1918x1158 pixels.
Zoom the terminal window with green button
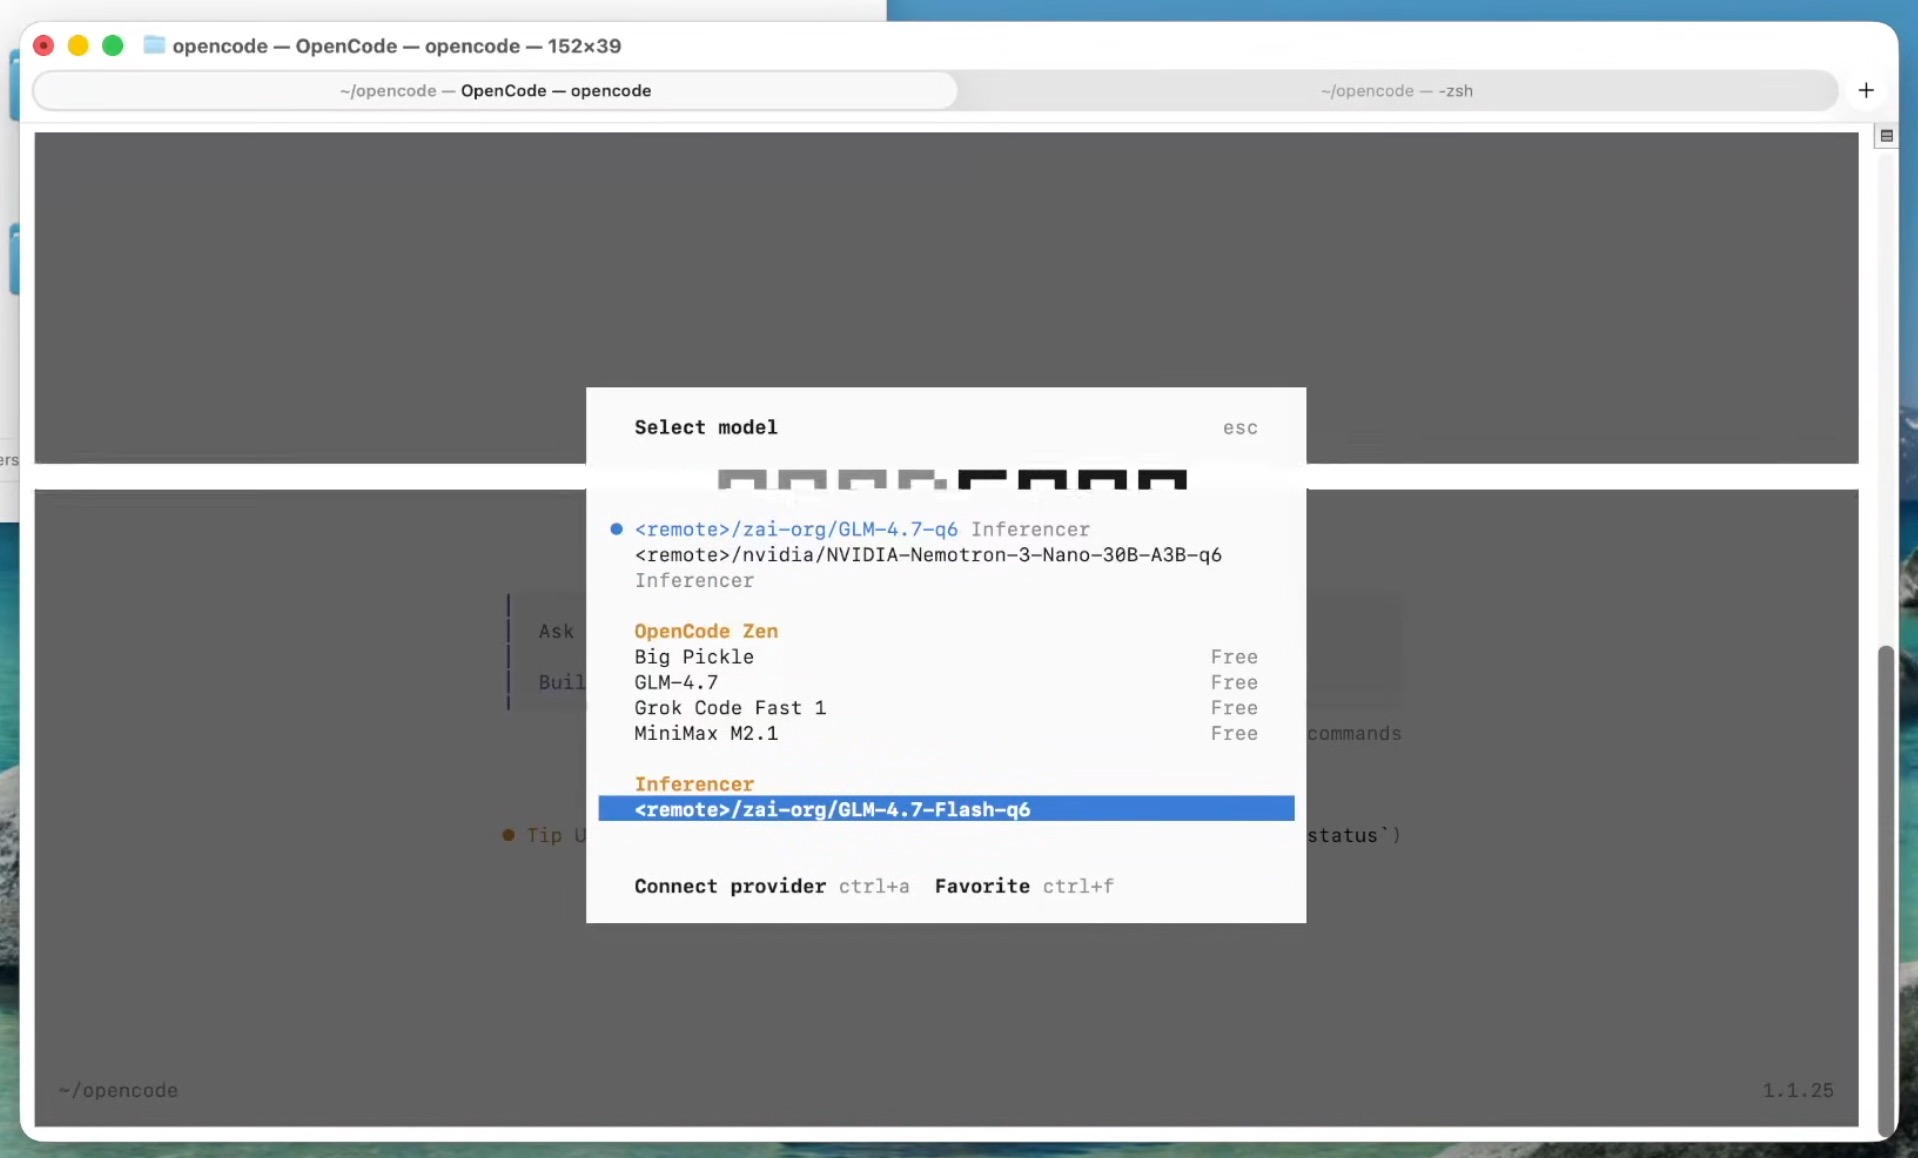point(113,45)
